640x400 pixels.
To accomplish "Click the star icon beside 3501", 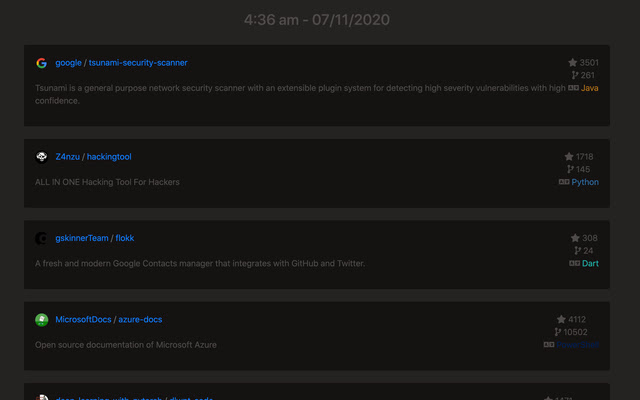I will [573, 62].
